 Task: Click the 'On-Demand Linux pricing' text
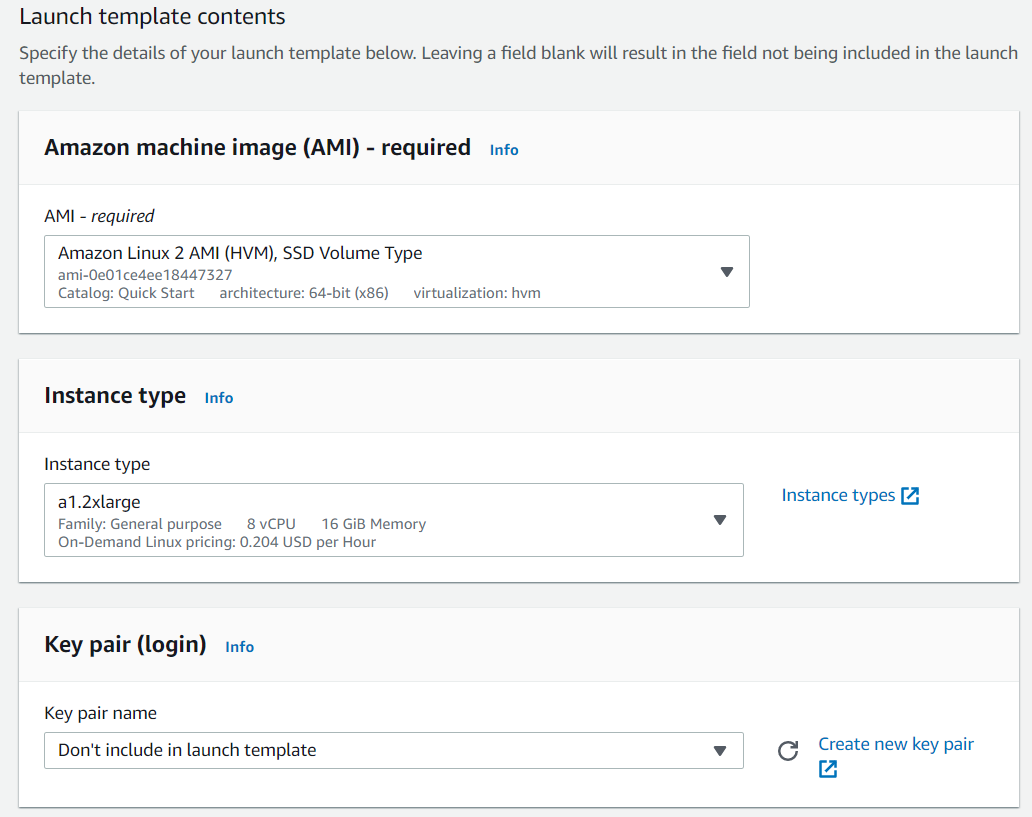tap(217, 542)
